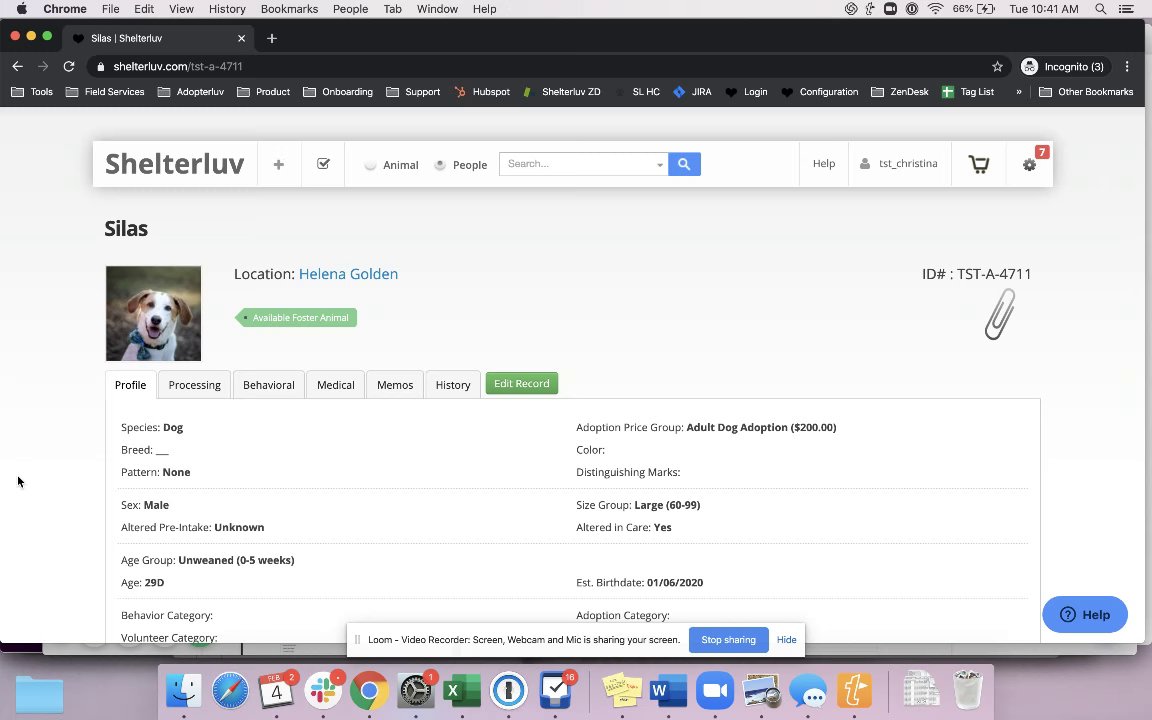The width and height of the screenshot is (1152, 720).
Task: Open the Other Bookmarks folder
Action: coord(1087,92)
